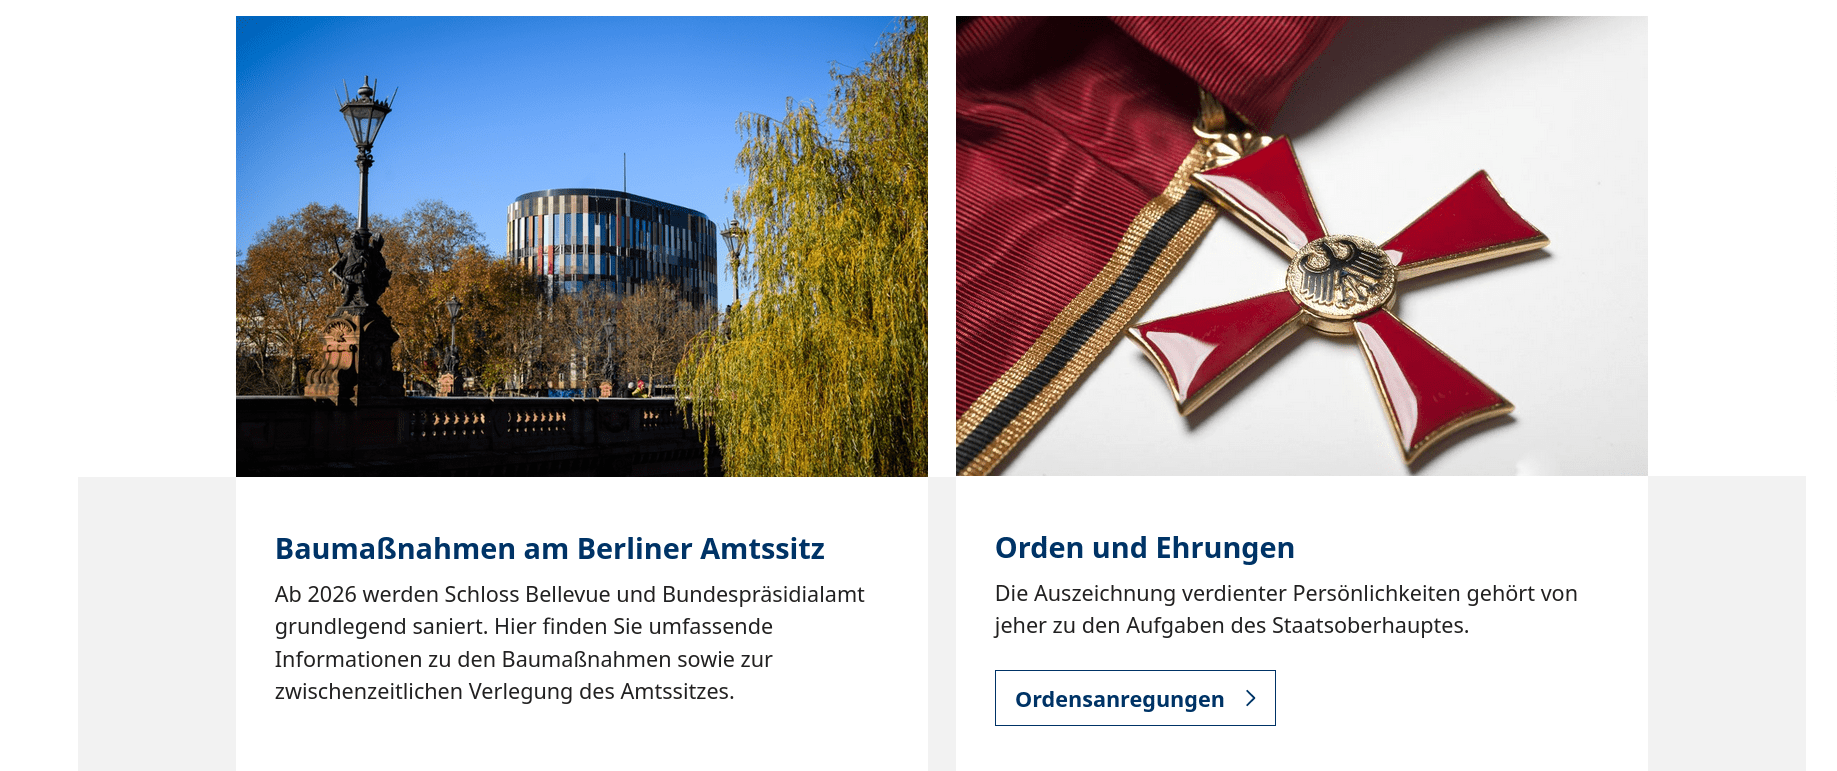Click the word Amtssitz in the left heading
The height and width of the screenshot is (771, 1837).
(762, 549)
